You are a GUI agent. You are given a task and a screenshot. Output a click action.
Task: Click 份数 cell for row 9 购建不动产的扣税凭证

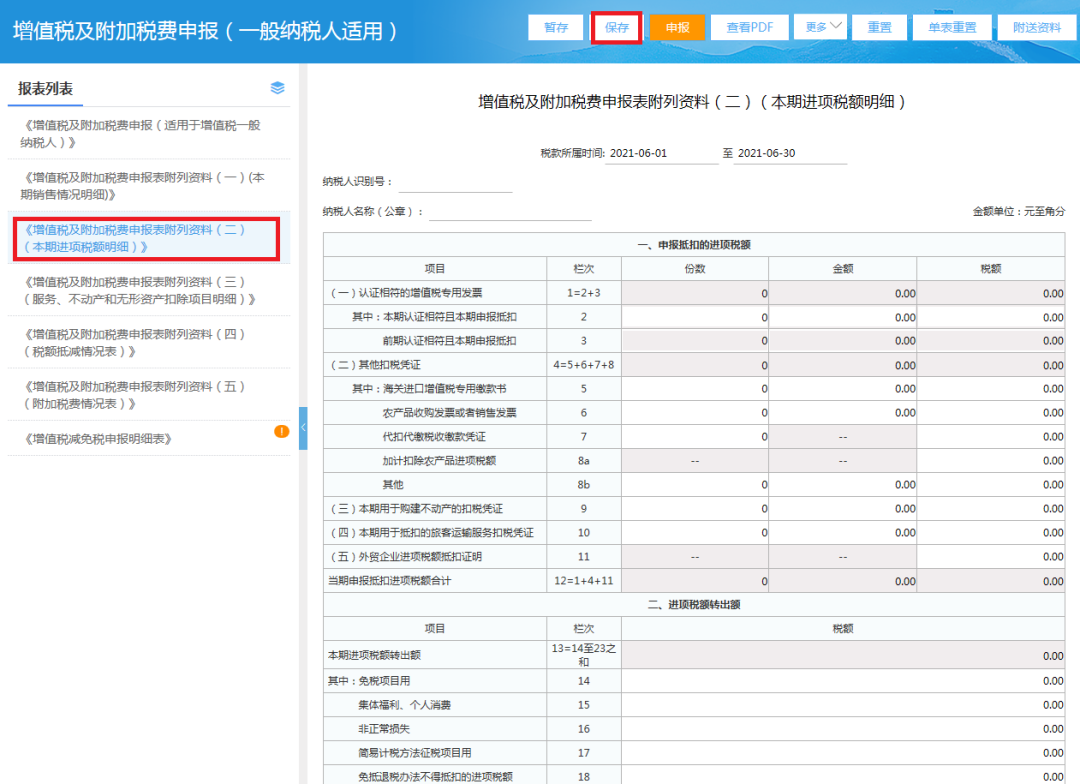695,509
